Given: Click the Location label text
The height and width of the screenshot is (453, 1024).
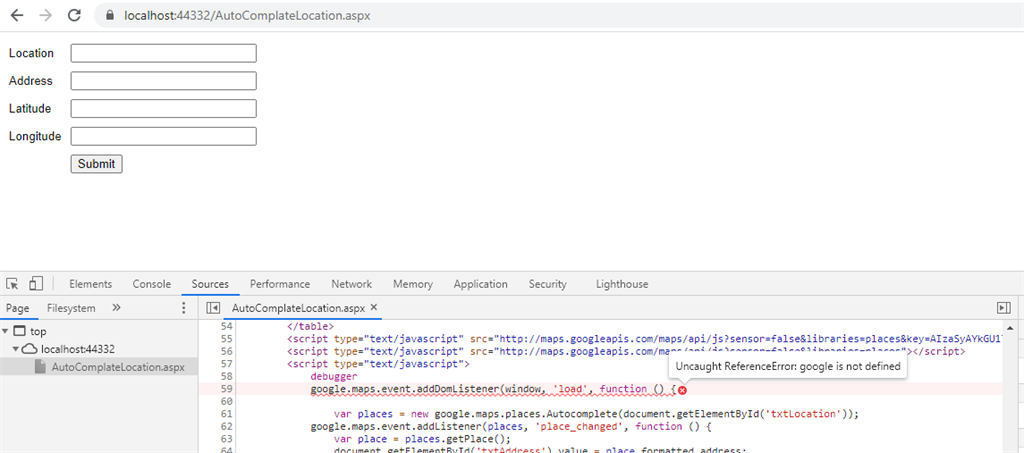Looking at the screenshot, I should click(31, 53).
